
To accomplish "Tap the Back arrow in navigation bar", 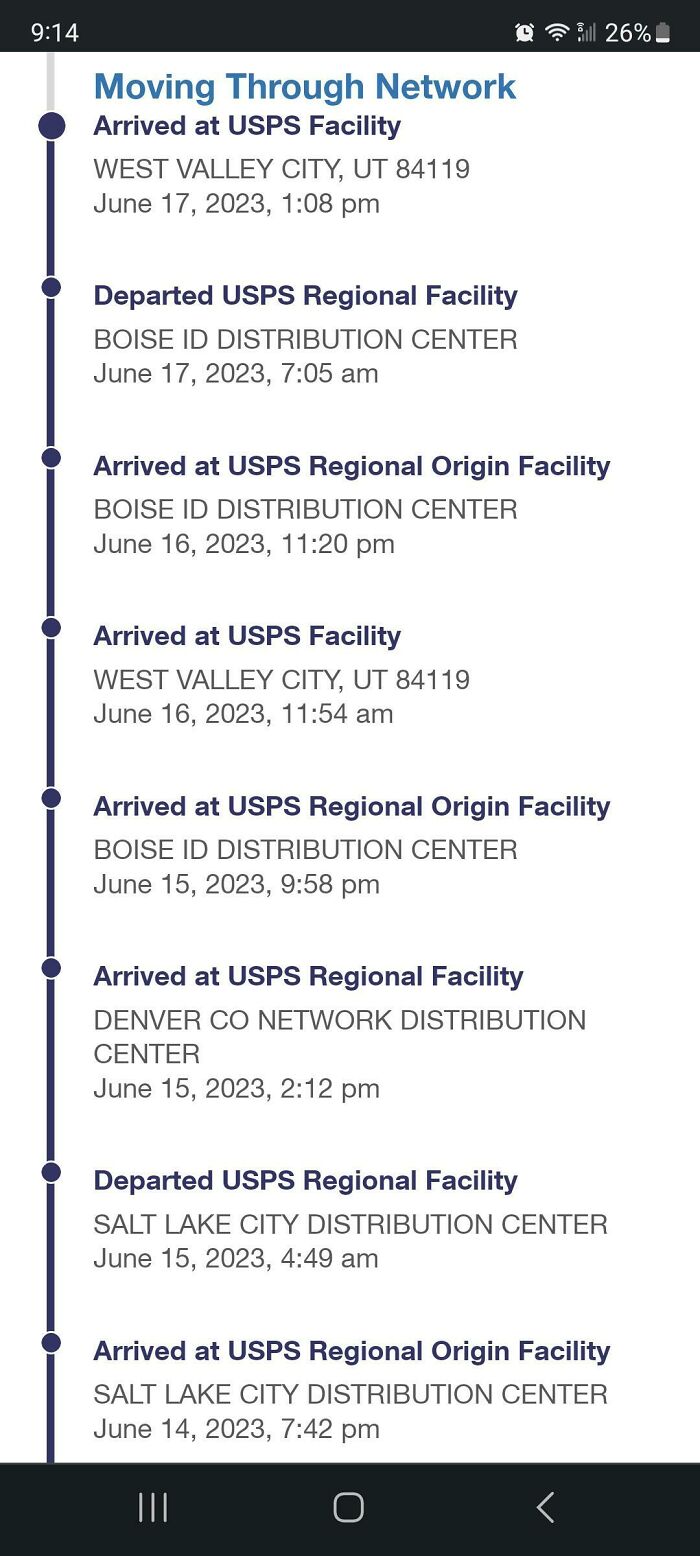I will pyautogui.click(x=545, y=1508).
